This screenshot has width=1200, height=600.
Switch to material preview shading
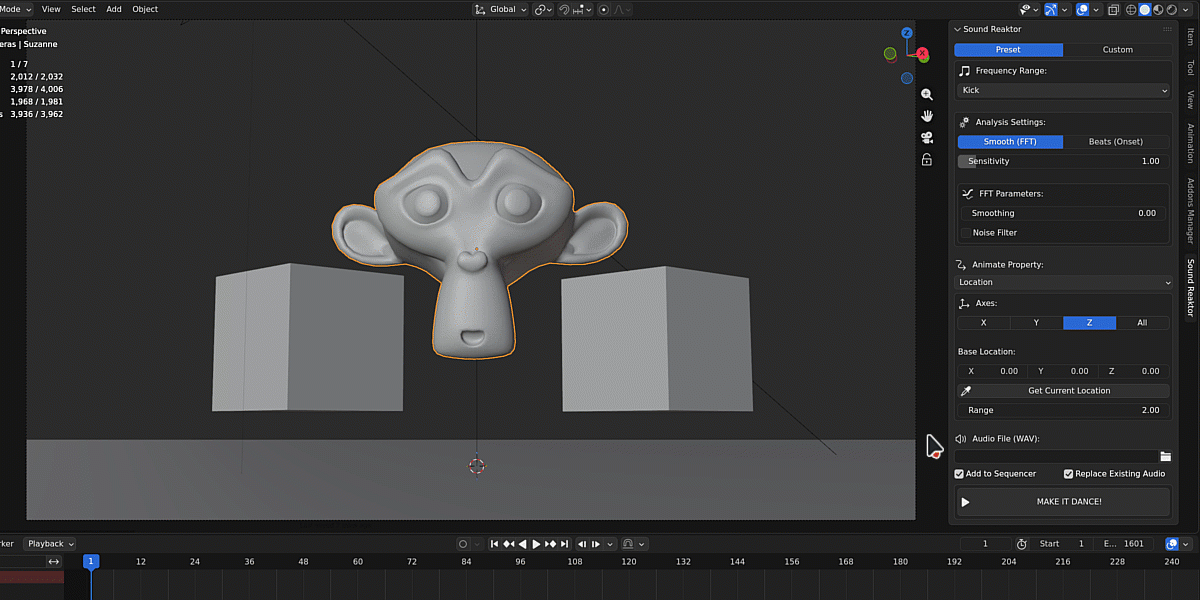(x=1158, y=9)
